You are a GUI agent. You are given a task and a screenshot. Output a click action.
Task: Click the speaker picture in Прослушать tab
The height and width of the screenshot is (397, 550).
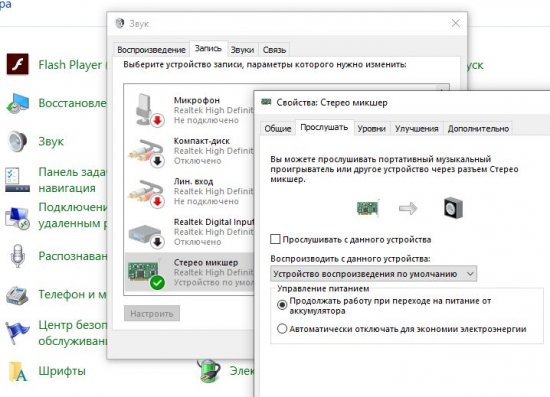pyautogui.click(x=453, y=208)
